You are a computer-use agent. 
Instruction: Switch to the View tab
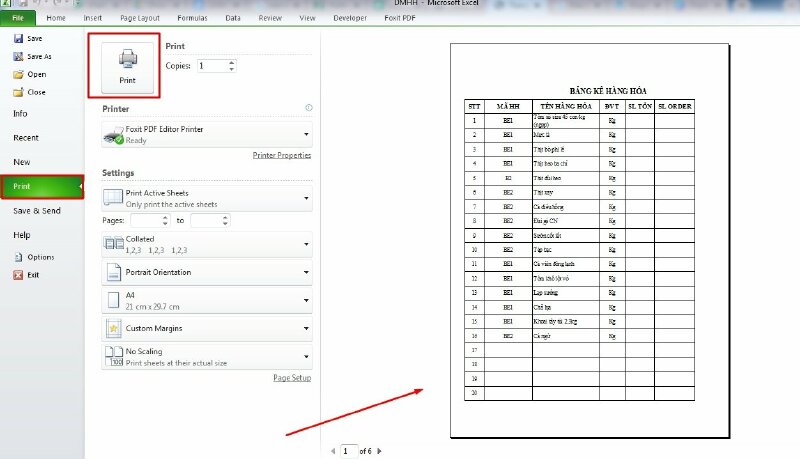click(x=307, y=18)
